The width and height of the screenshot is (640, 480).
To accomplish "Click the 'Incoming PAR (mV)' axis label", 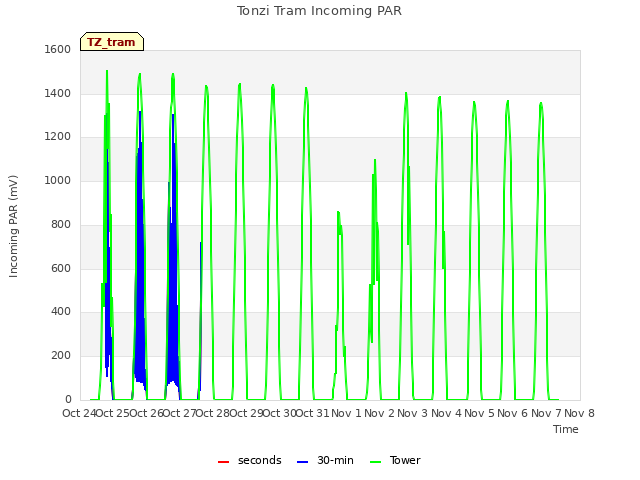I will click(13, 226).
